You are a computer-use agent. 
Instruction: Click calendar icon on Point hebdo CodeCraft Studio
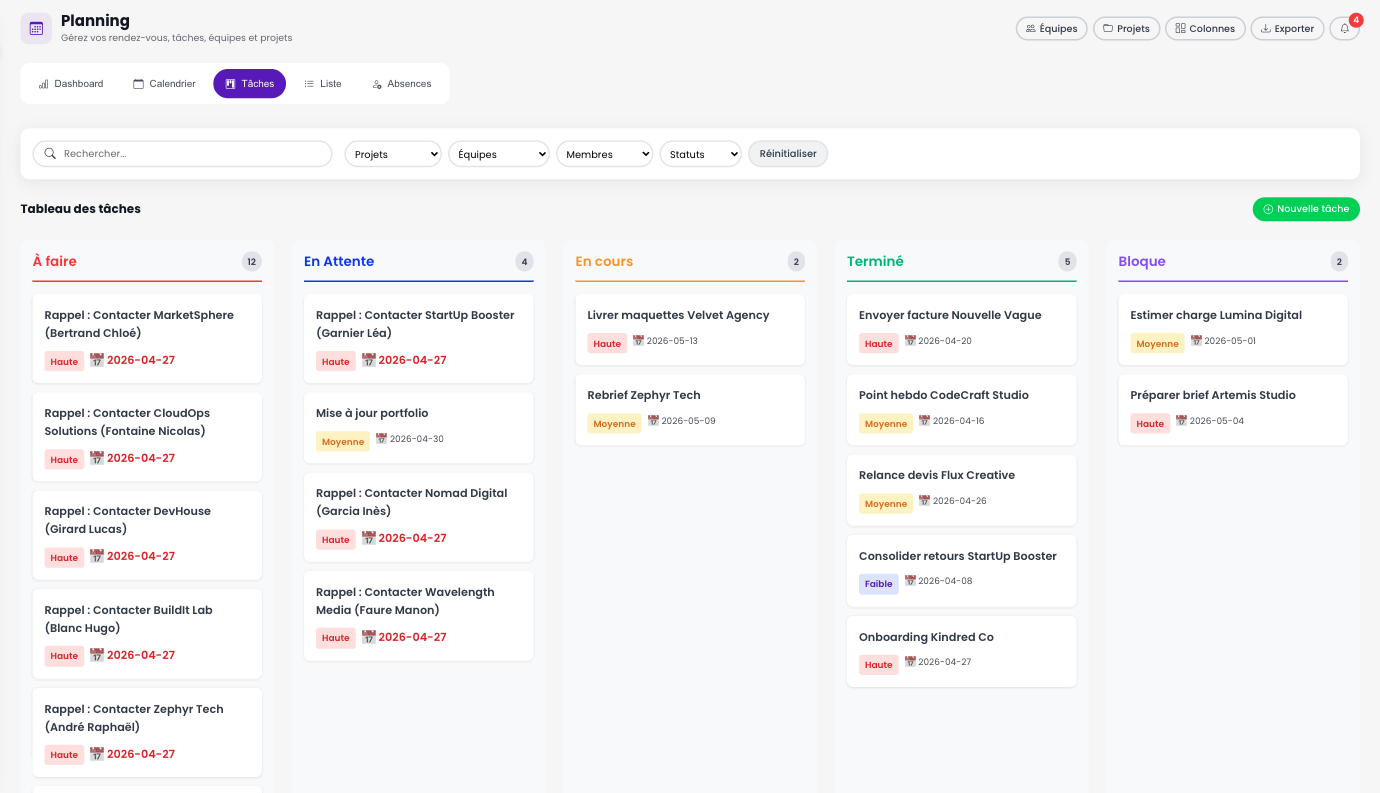pyautogui.click(x=925, y=420)
